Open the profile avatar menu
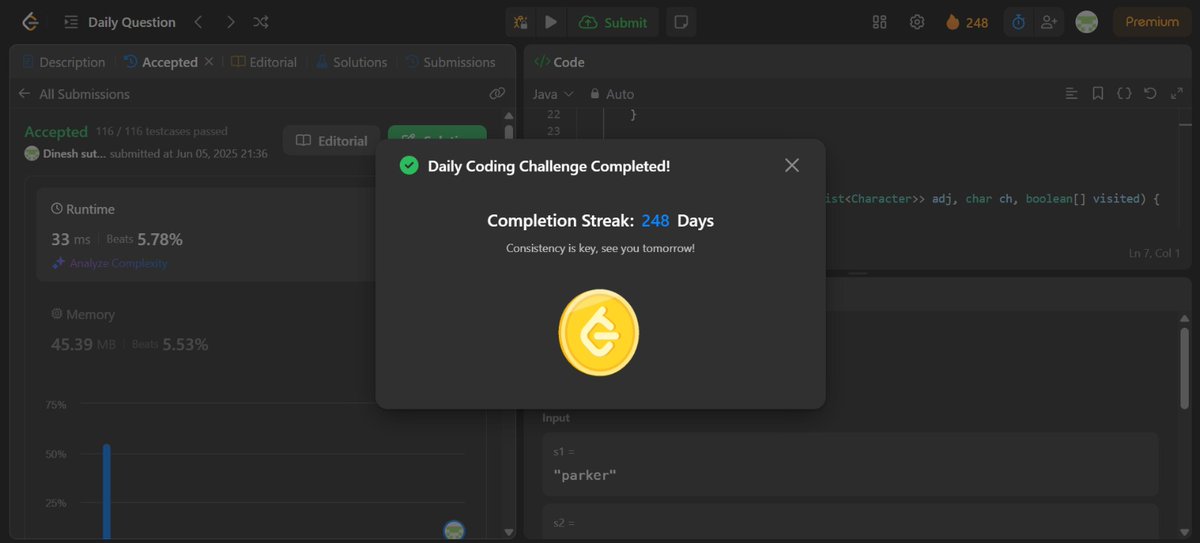Screen dimensions: 1200x543 click(x=1087, y=22)
